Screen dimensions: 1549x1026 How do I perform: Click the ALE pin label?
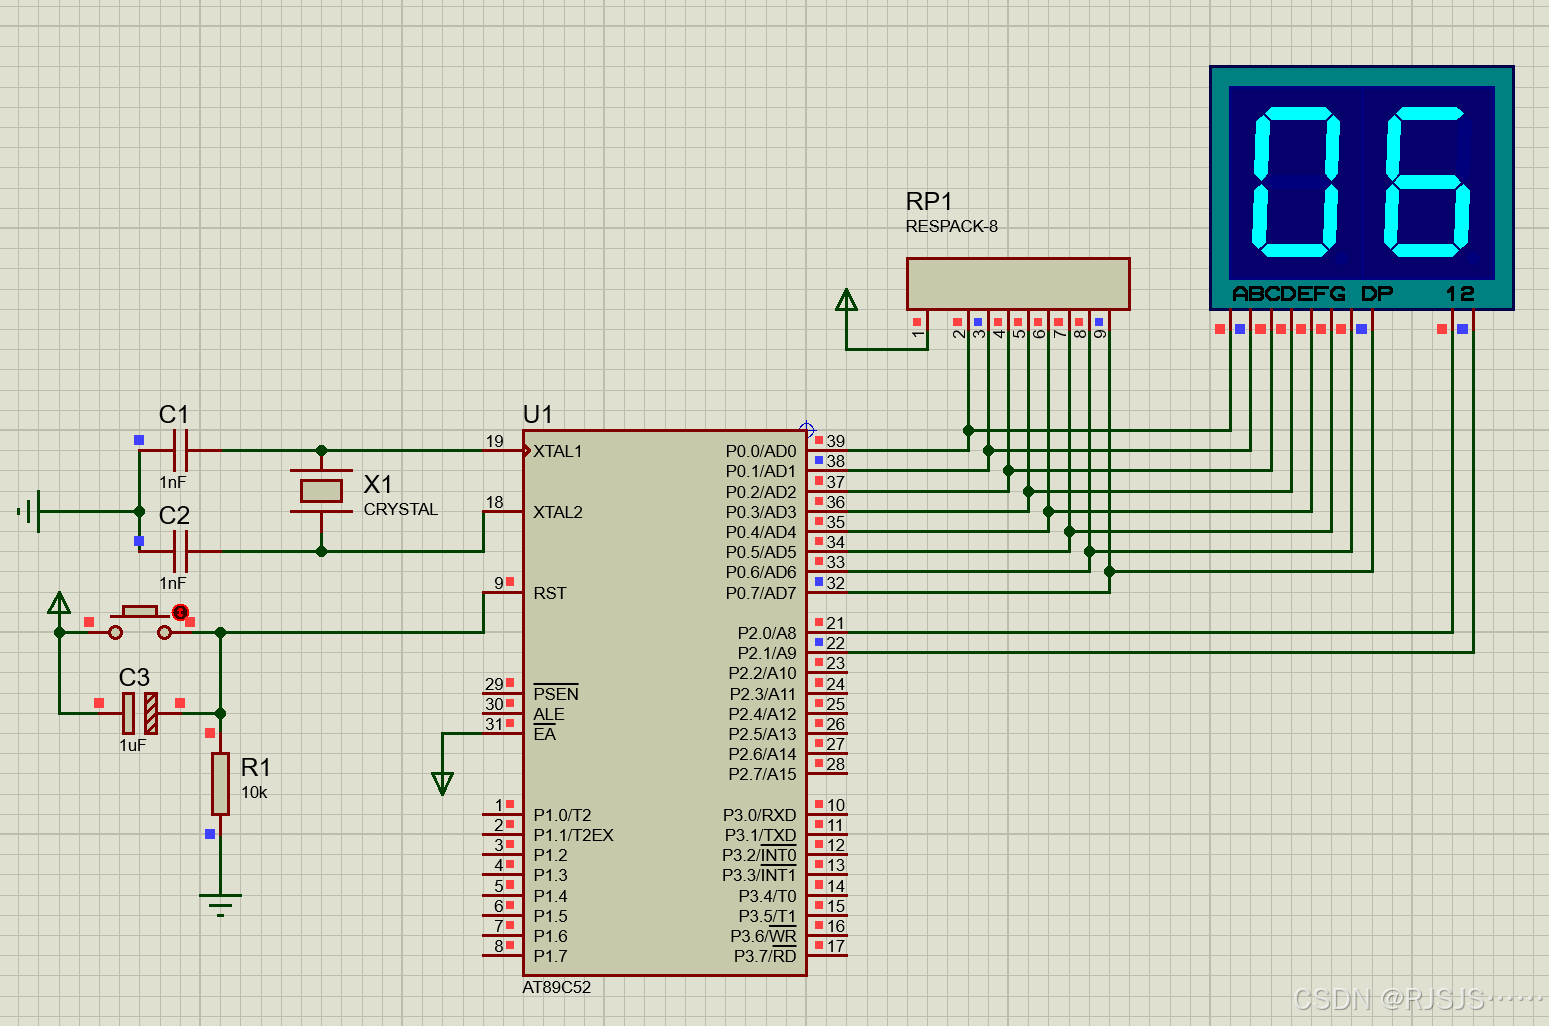[x=549, y=714]
